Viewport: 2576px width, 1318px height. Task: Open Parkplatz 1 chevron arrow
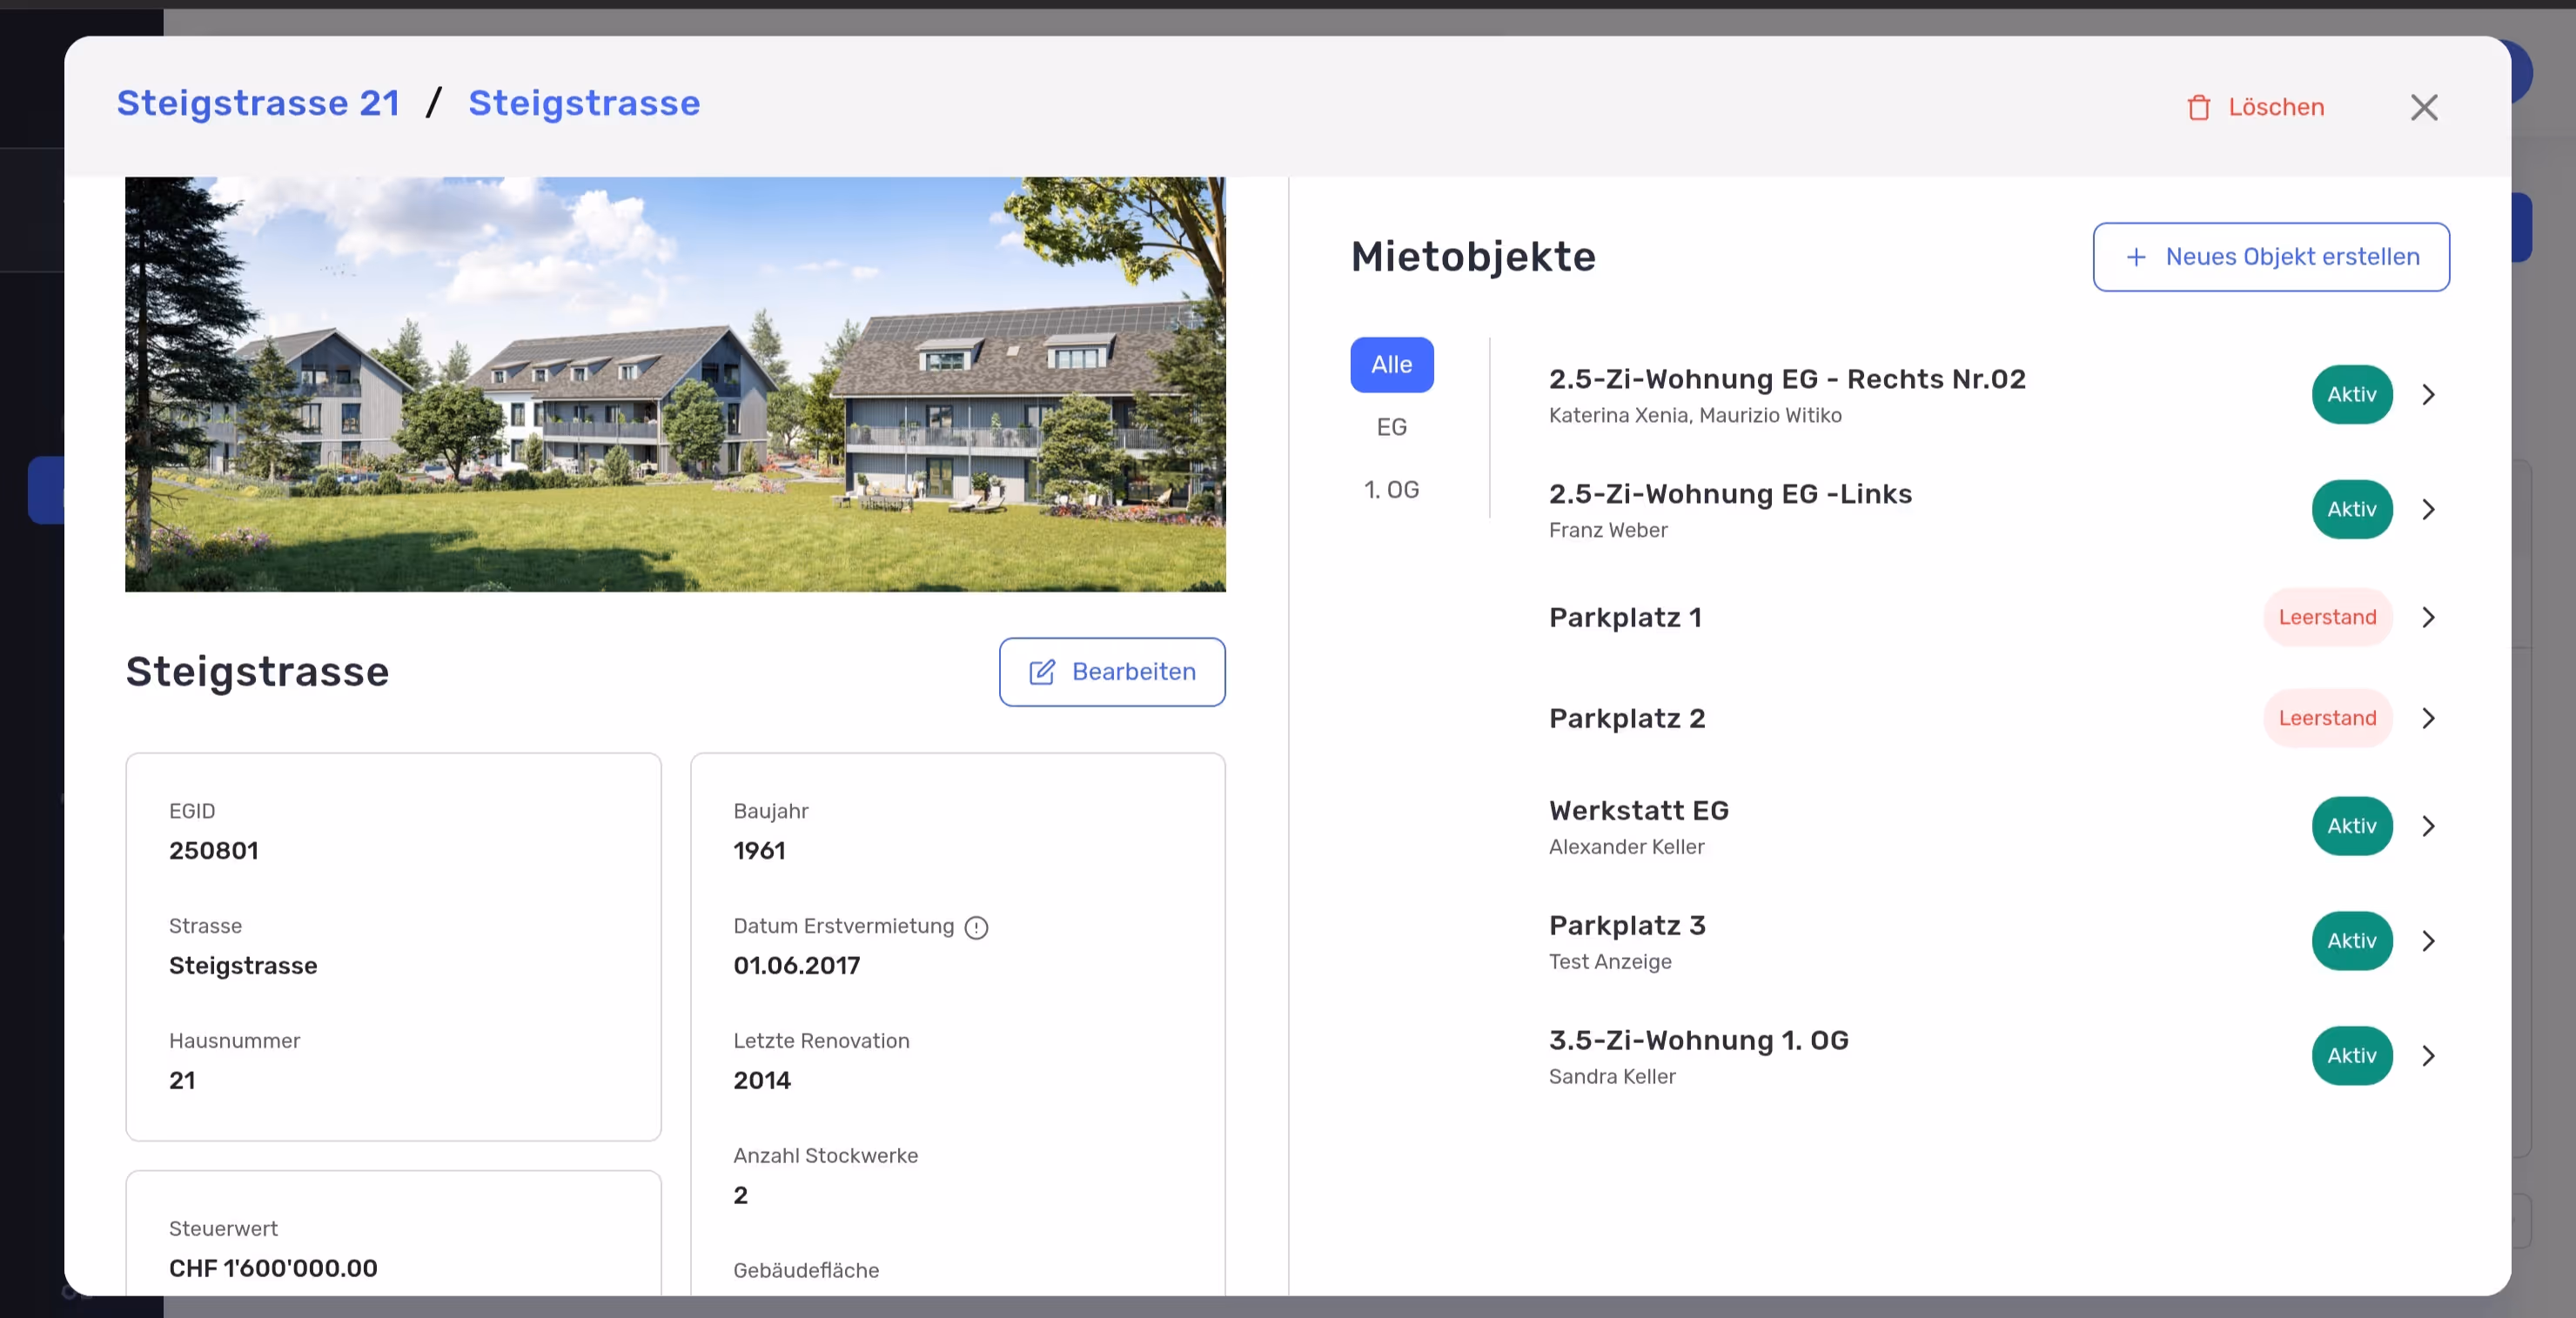click(x=2428, y=617)
